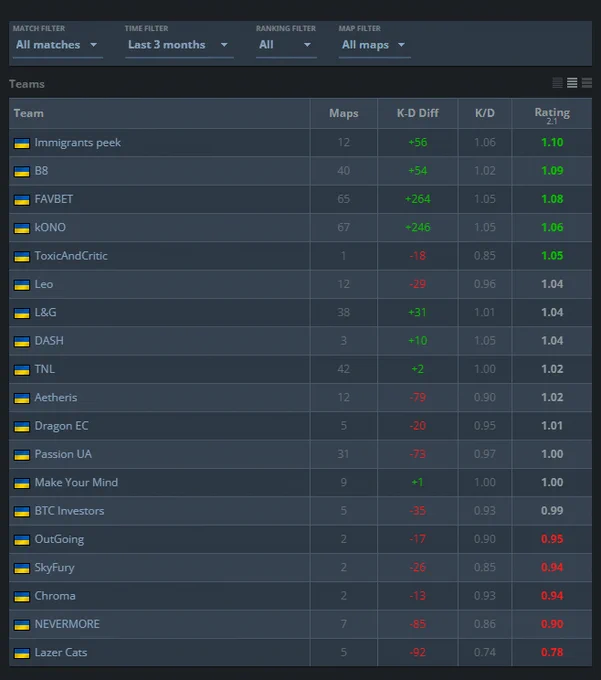Open the Match Filter 'All matches' dropdown
Image resolution: width=601 pixels, height=680 pixels.
tap(57, 45)
